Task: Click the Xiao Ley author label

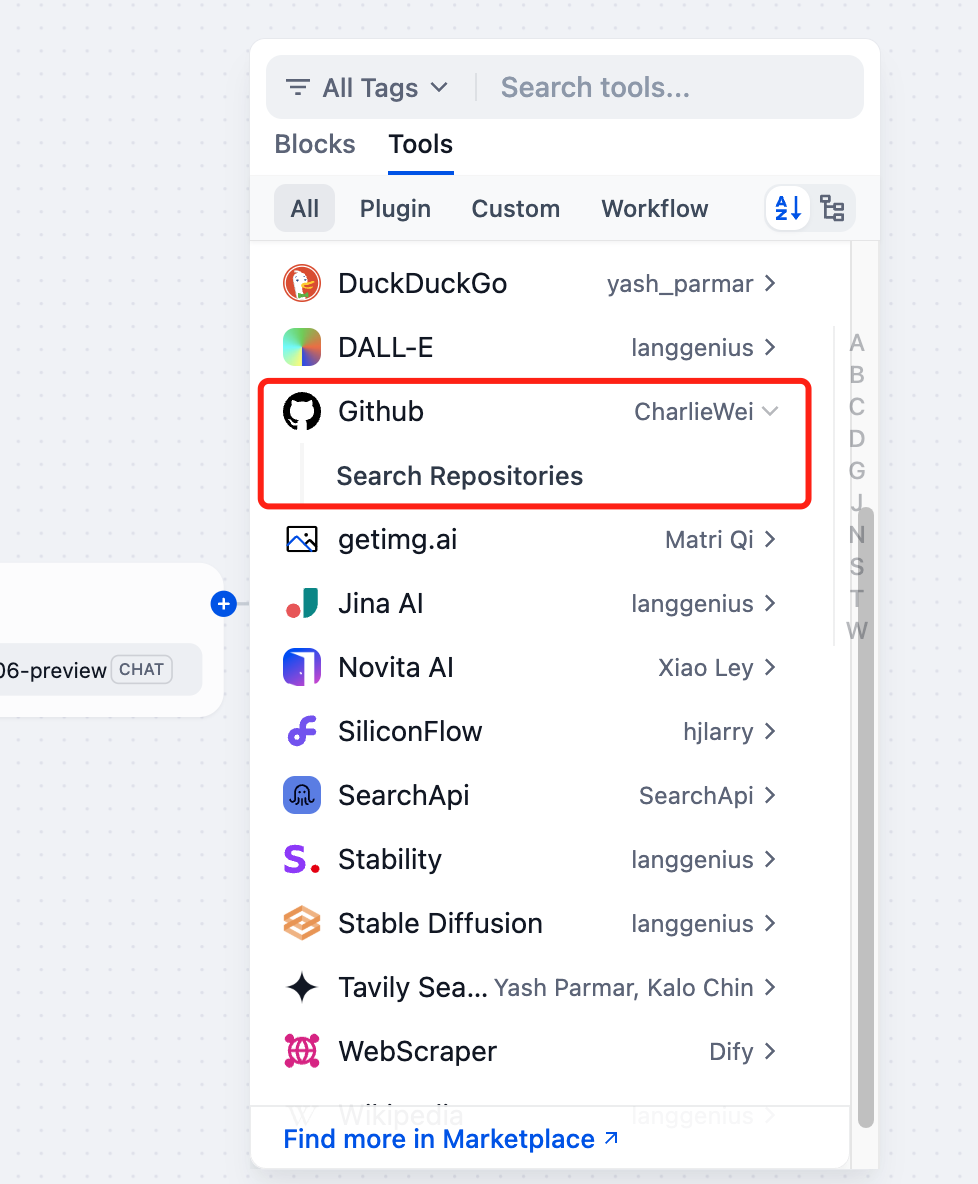Action: click(705, 668)
